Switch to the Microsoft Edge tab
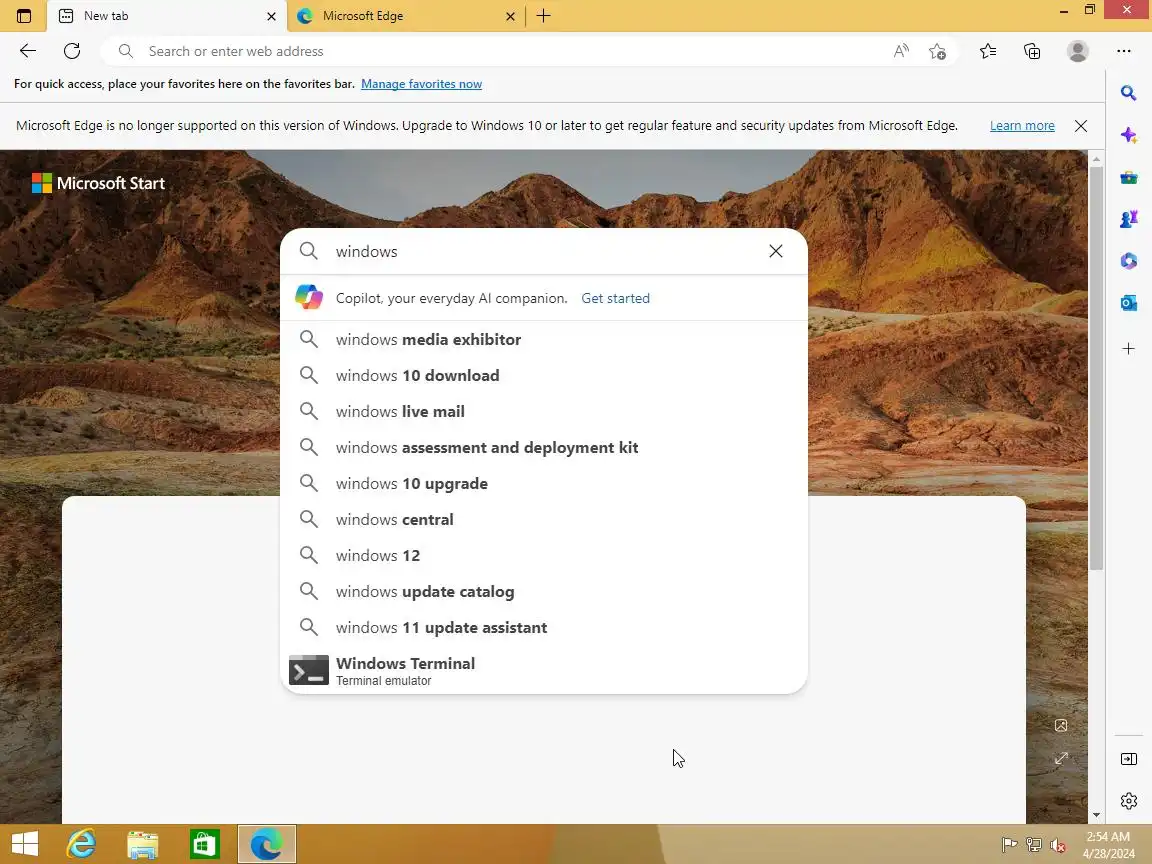The width and height of the screenshot is (1152, 864). 406,15
